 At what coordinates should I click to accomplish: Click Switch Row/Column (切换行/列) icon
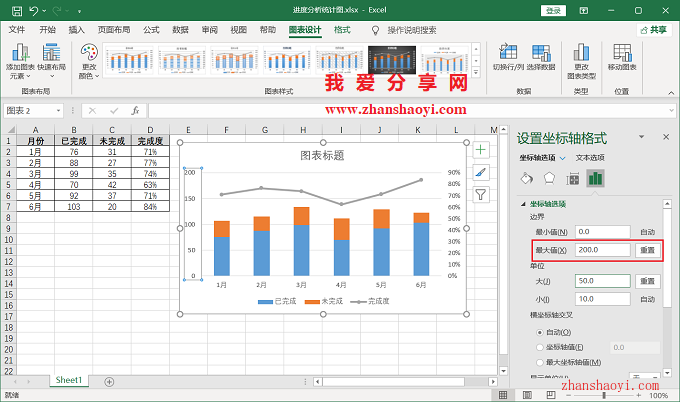click(x=508, y=57)
